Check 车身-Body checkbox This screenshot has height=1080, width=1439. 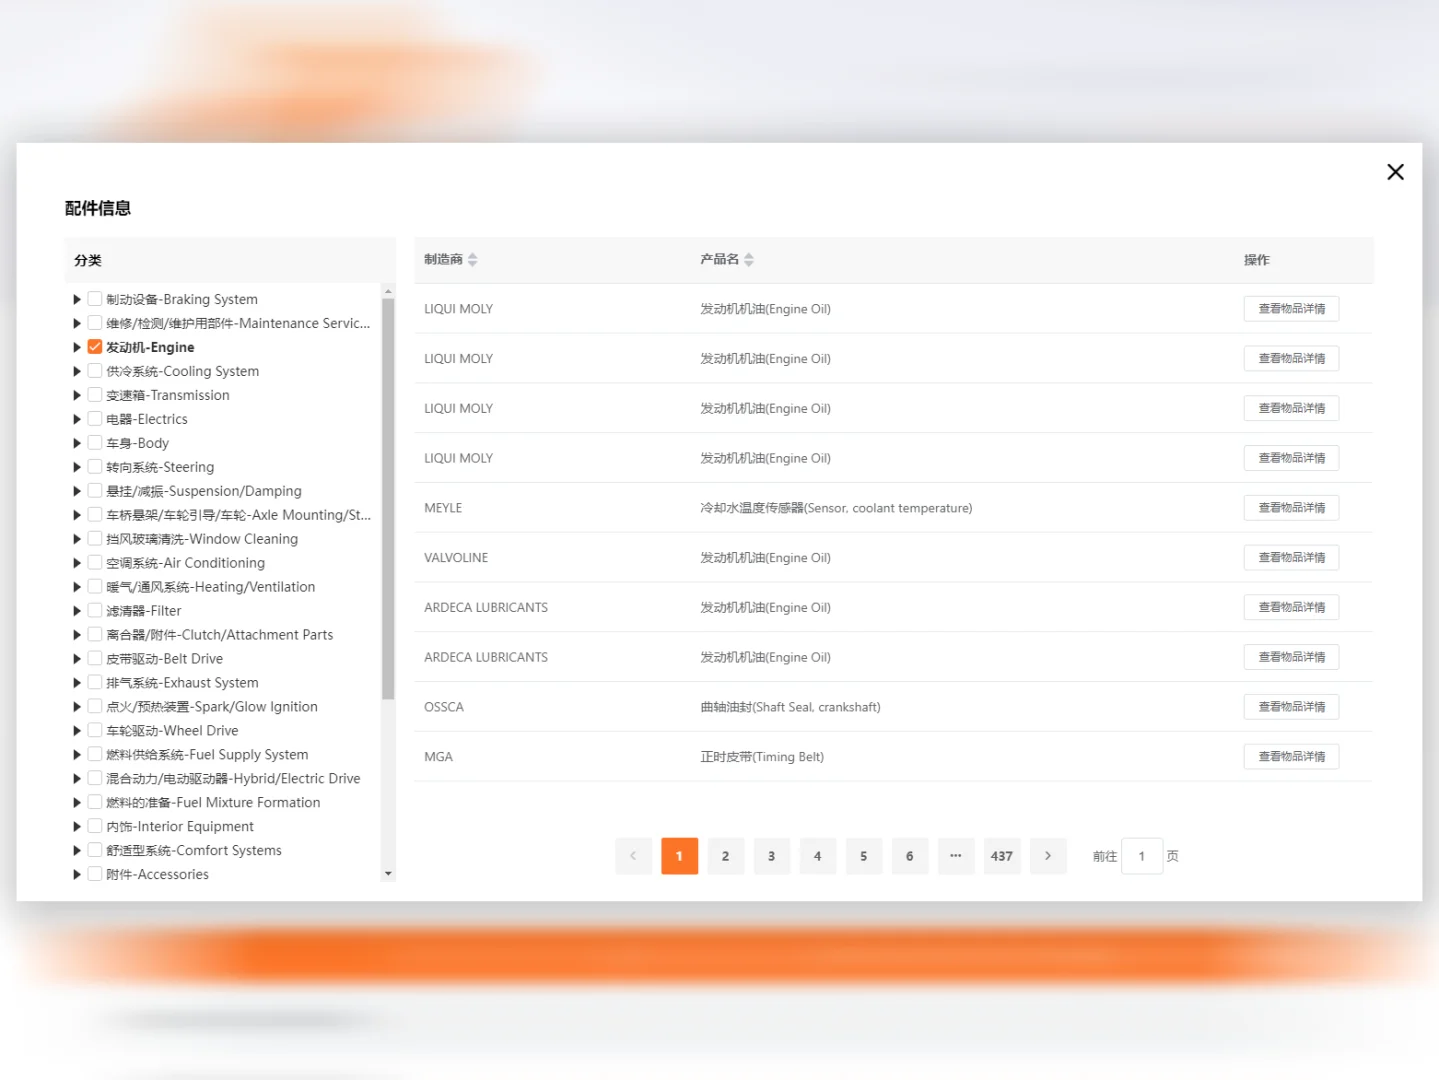point(95,443)
